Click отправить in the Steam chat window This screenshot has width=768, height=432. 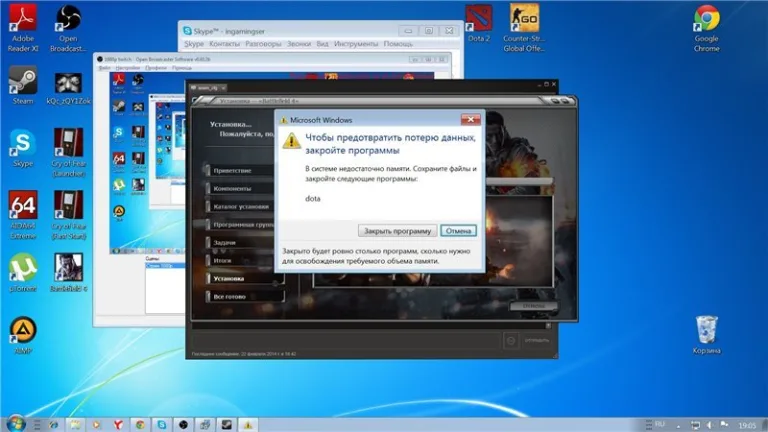click(x=537, y=340)
